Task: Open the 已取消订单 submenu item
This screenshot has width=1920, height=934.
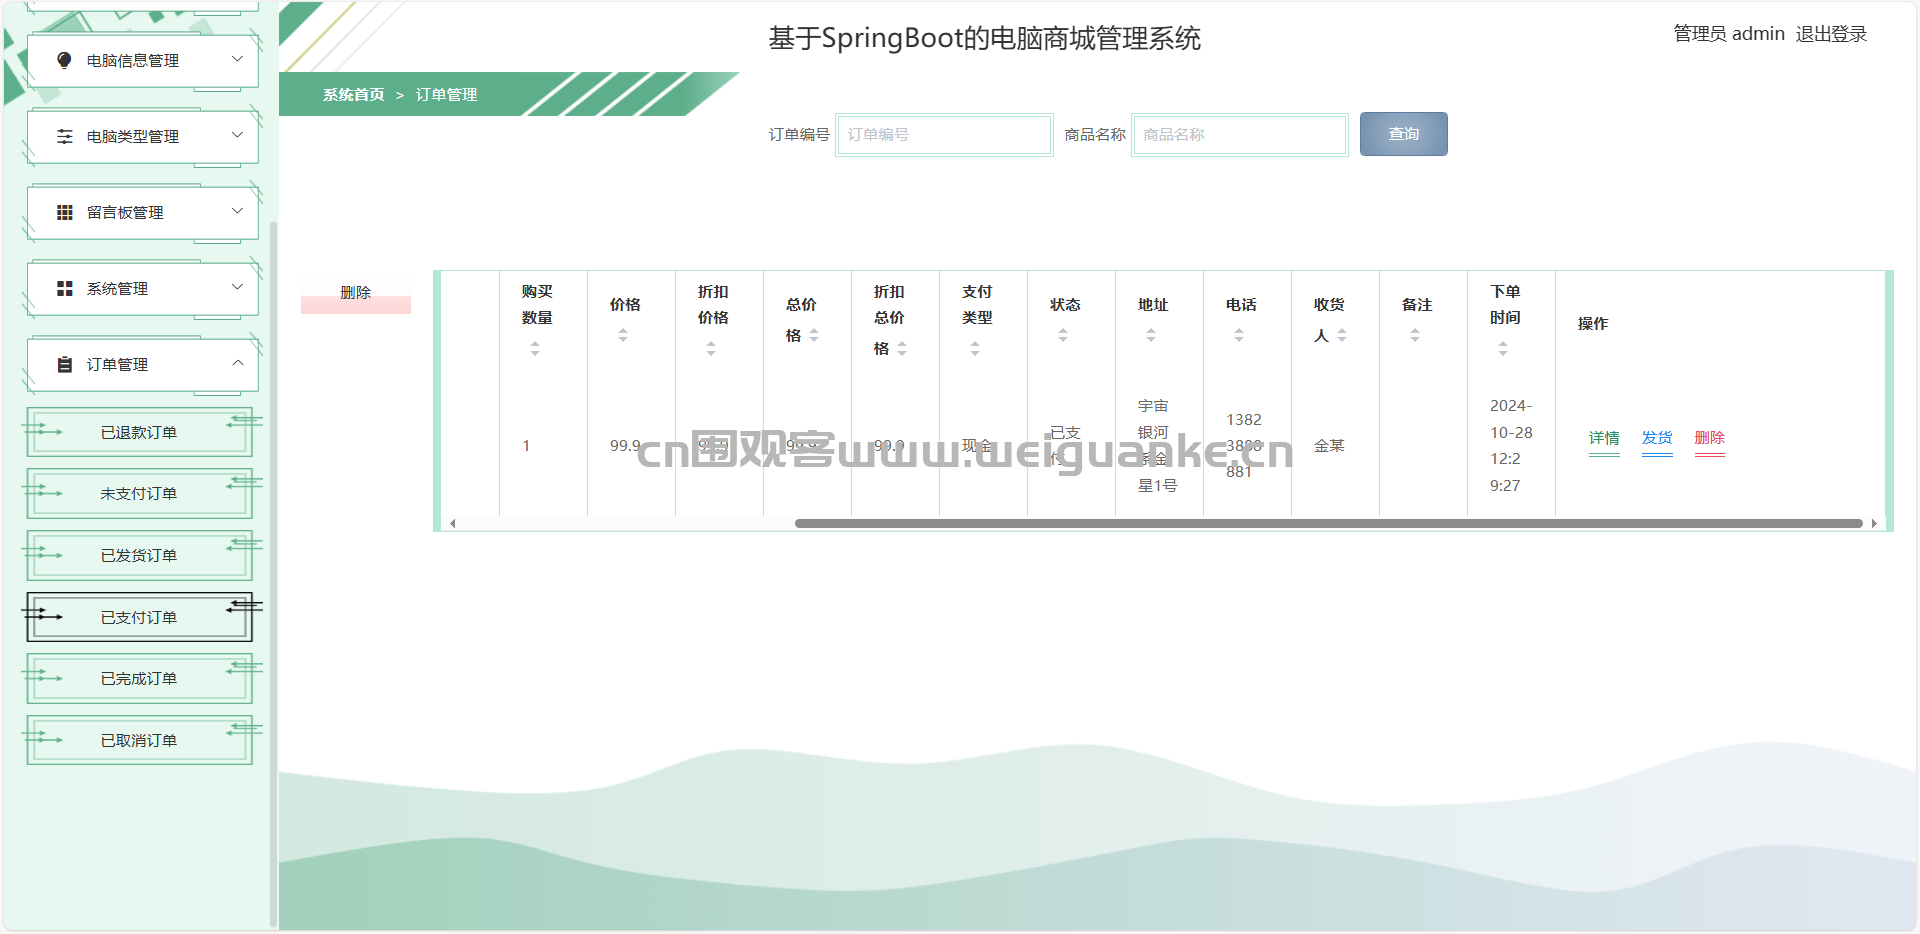Action: 139,740
